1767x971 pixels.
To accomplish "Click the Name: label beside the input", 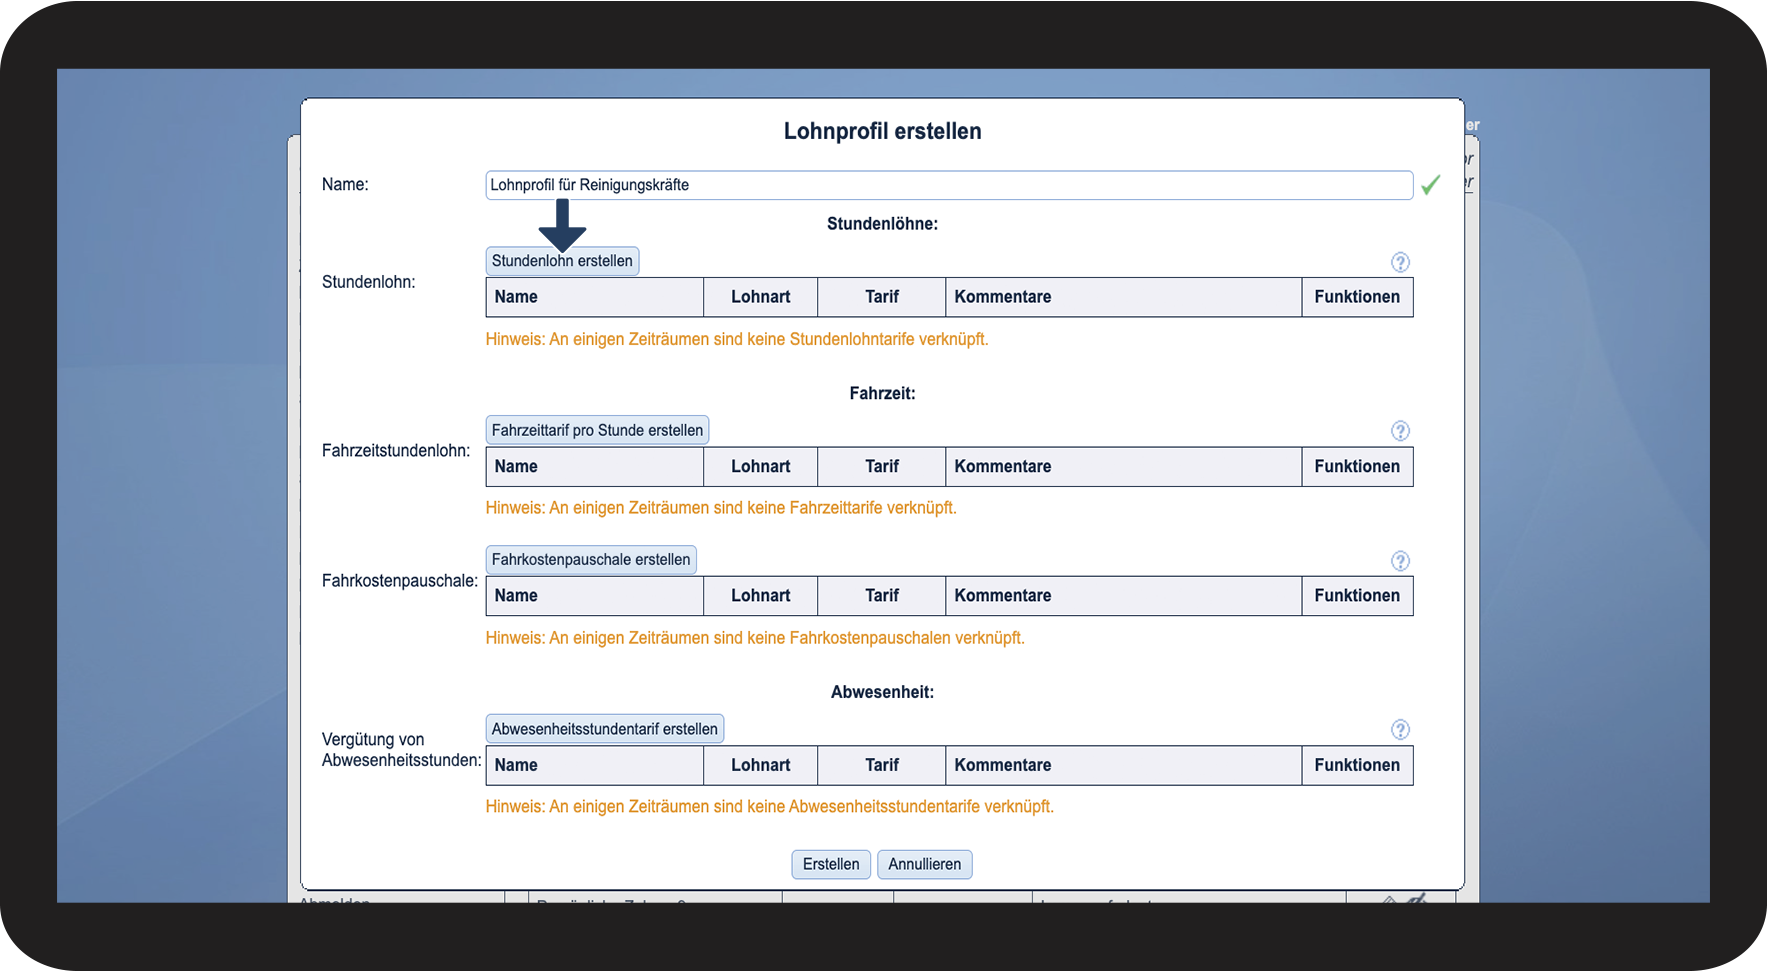I will point(345,185).
